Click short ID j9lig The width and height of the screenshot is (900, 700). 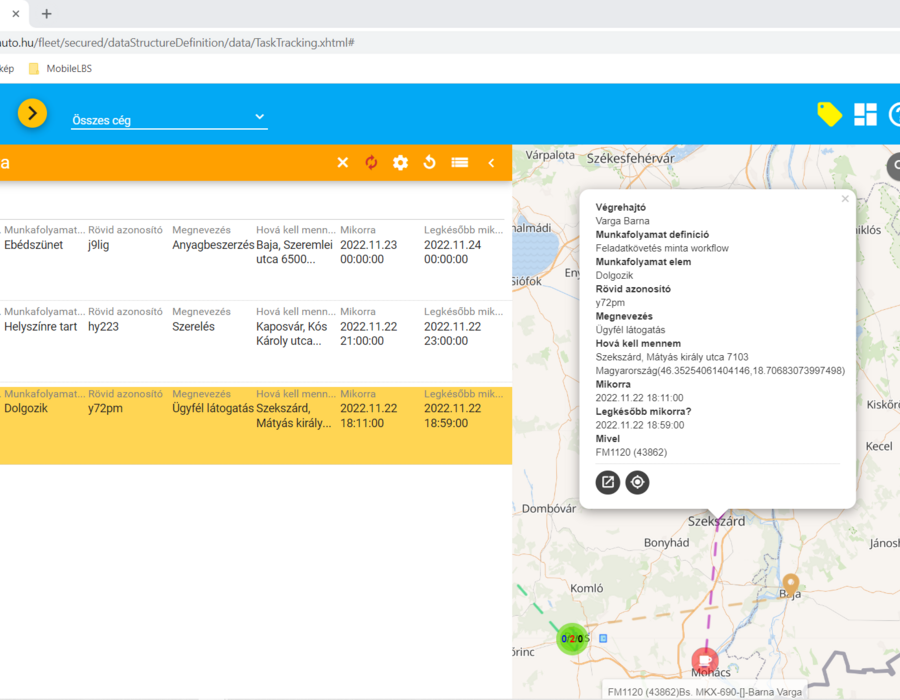point(98,245)
